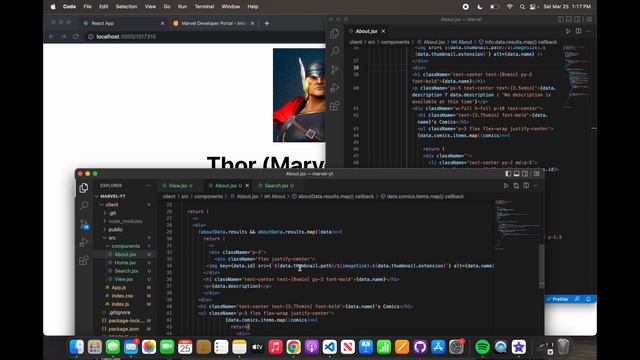Open .gitignore file in Explorer
This screenshot has width=640, height=360.
click(x=119, y=313)
